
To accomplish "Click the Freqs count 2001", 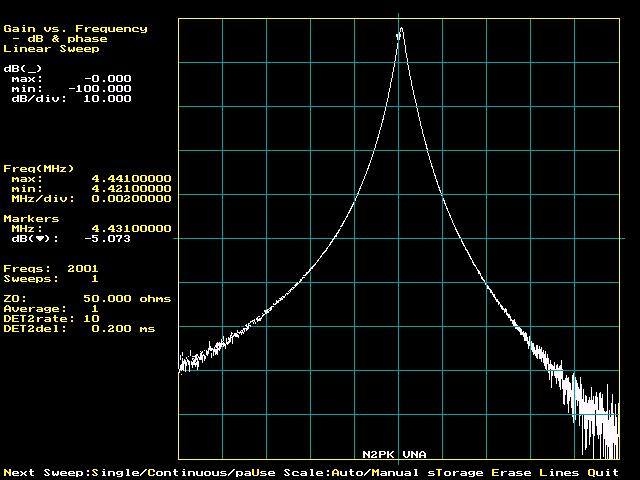I will pos(83,268).
